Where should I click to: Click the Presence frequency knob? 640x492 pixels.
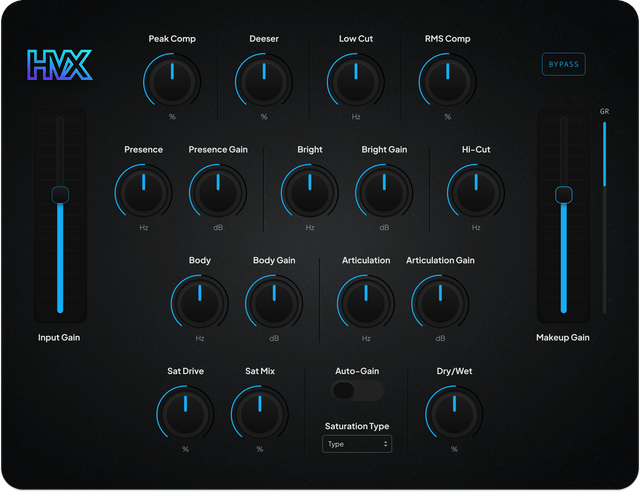click(x=144, y=192)
